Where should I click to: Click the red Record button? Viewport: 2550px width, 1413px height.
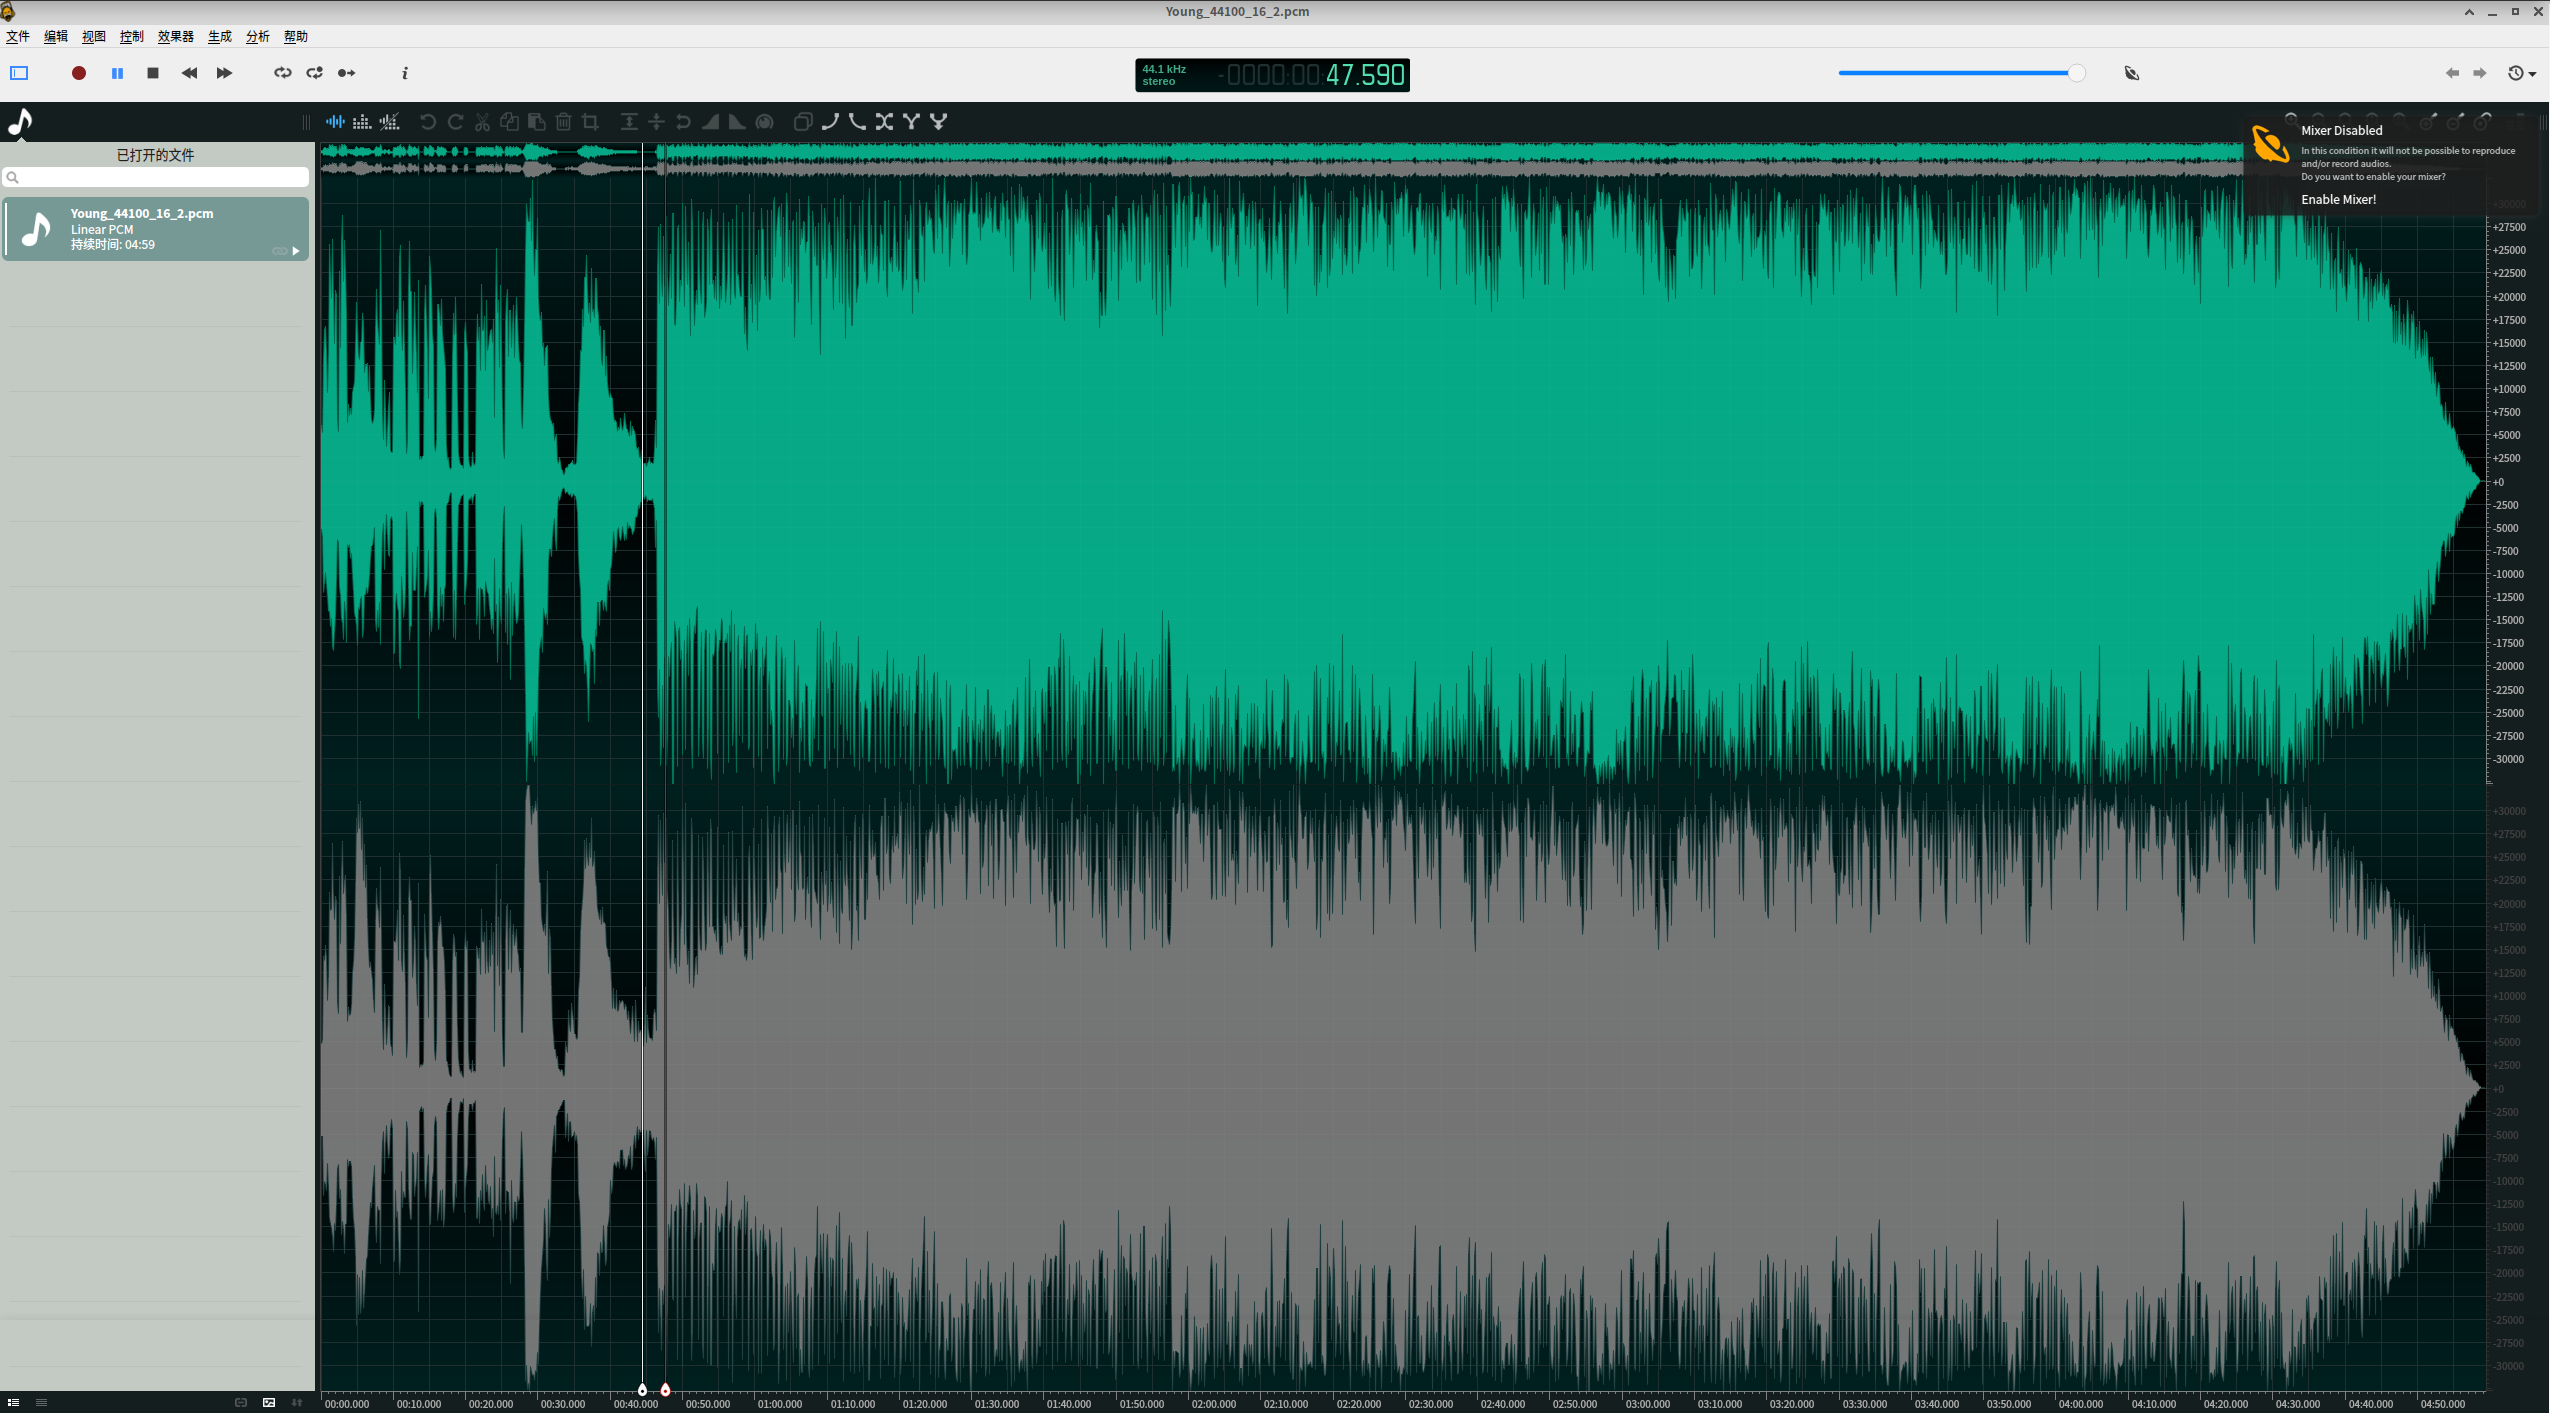click(x=79, y=73)
